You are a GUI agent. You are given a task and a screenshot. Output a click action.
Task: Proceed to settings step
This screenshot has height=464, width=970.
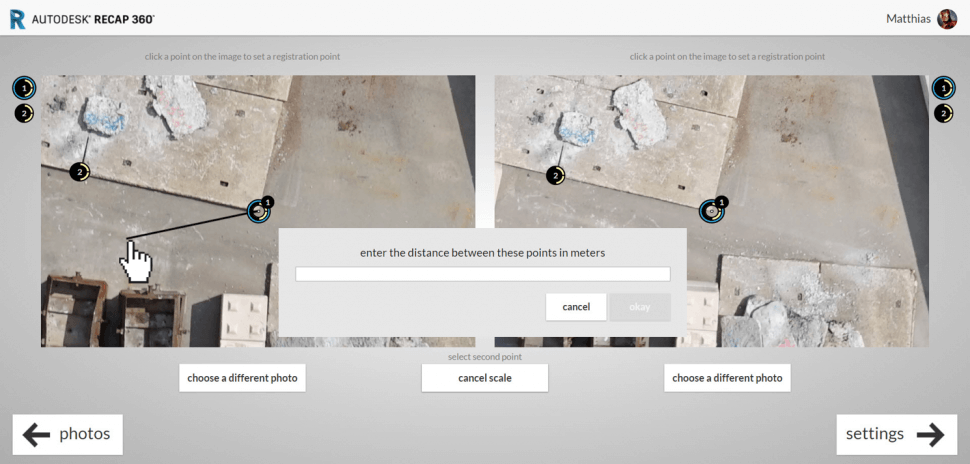(893, 434)
